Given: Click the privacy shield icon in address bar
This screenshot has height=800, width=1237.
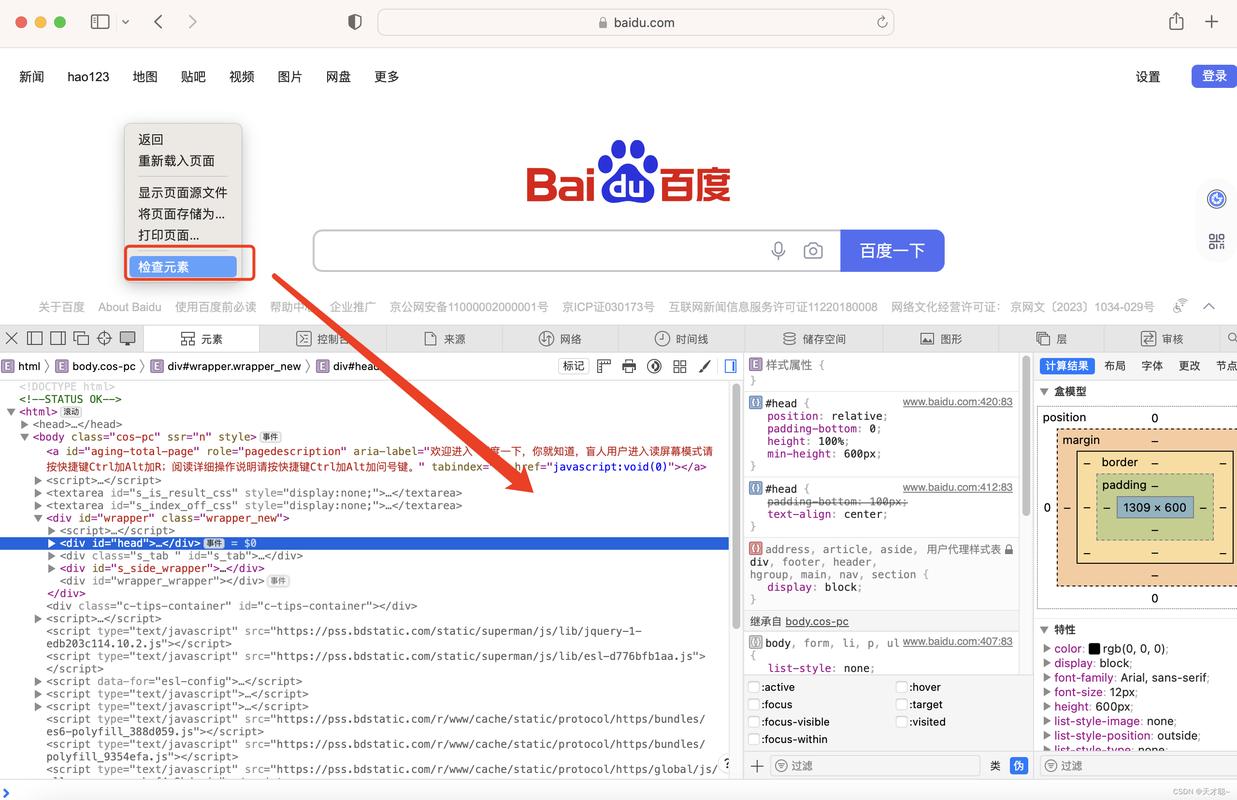Looking at the screenshot, I should pyautogui.click(x=355, y=21).
